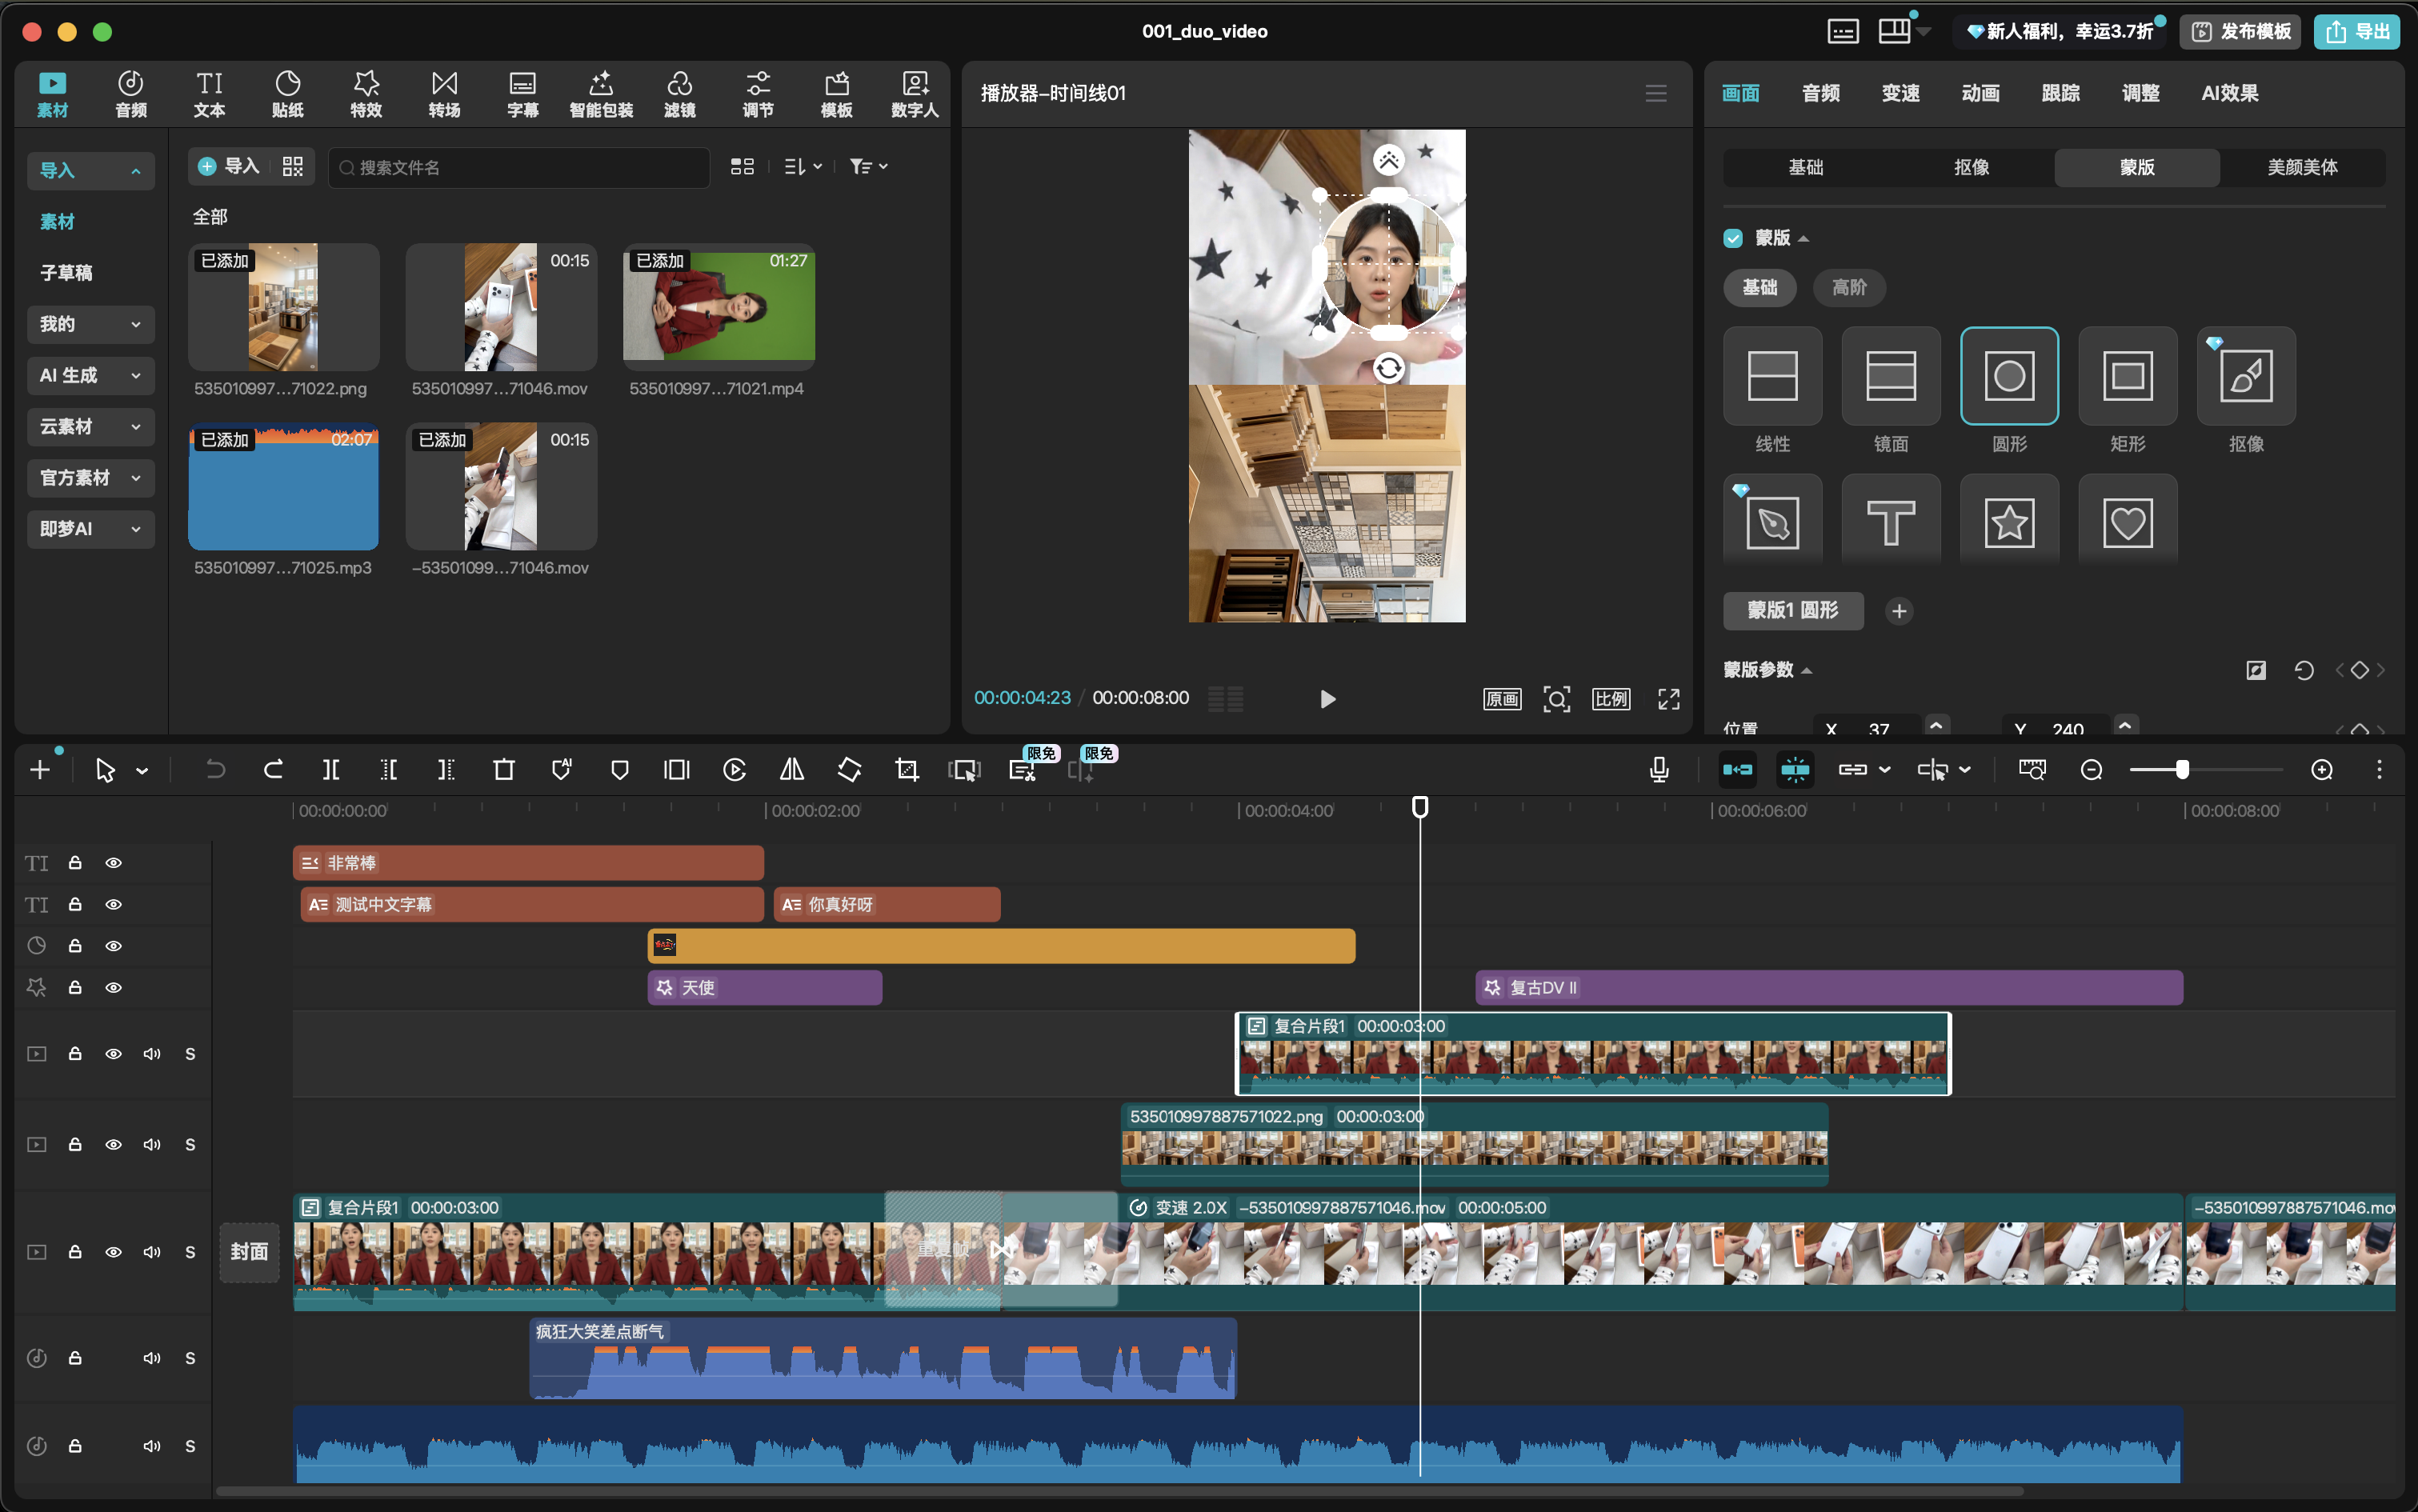Image resolution: width=2418 pixels, height=1512 pixels.
Task: Select the 线性 linear mask shape
Action: [x=1772, y=376]
